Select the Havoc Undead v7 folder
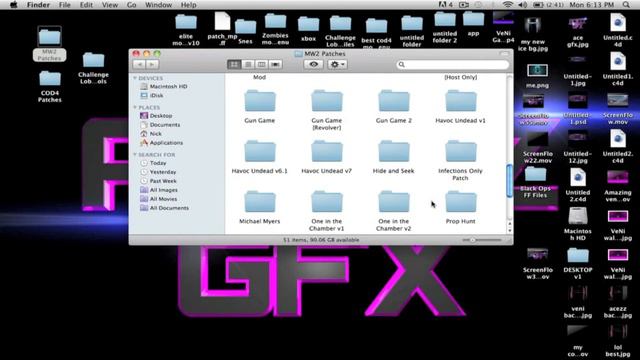Screen dimensions: 640x360 click(327, 151)
